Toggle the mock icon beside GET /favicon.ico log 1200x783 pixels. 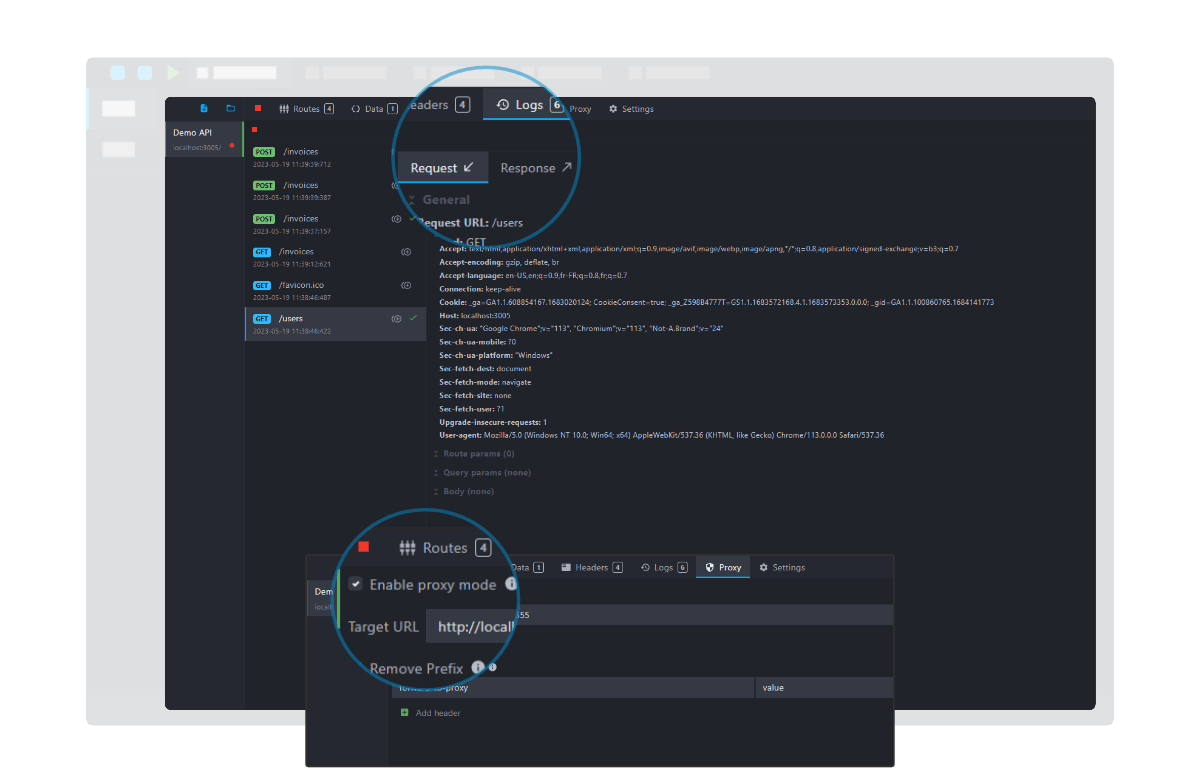coord(406,285)
